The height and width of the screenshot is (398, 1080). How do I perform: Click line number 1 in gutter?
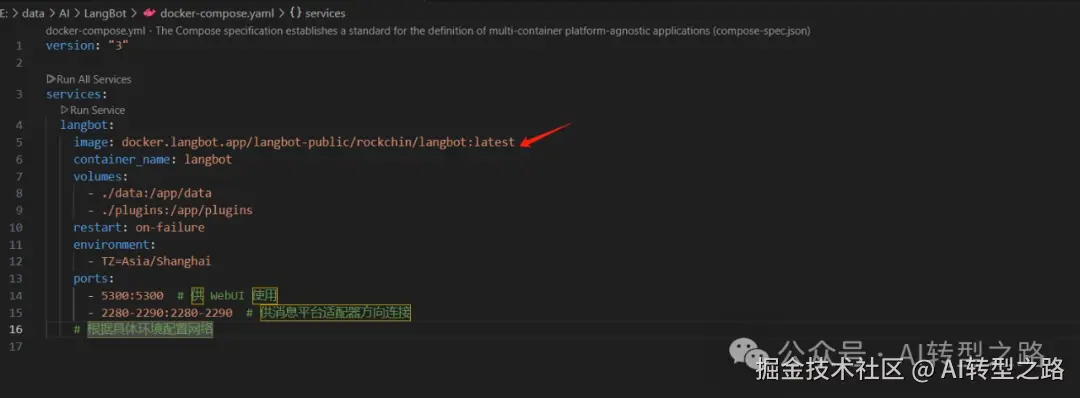pyautogui.click(x=19, y=45)
